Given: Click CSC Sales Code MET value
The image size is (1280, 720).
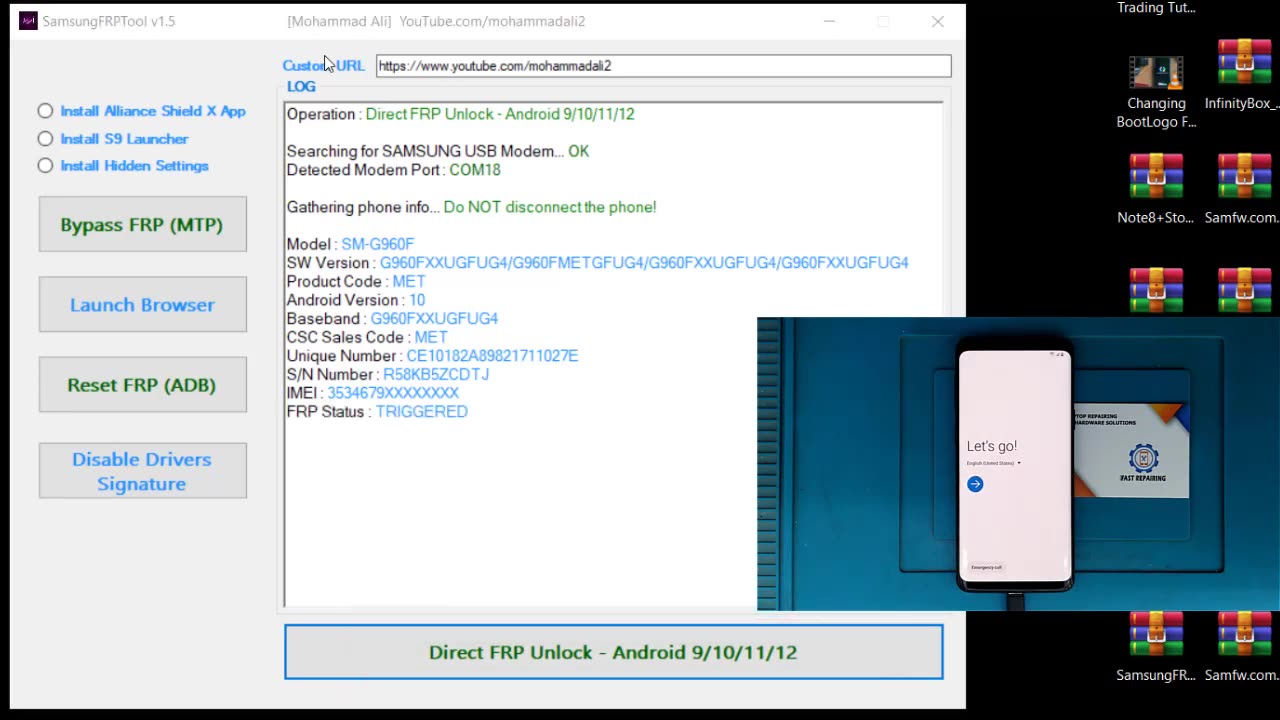Looking at the screenshot, I should click(x=431, y=338).
